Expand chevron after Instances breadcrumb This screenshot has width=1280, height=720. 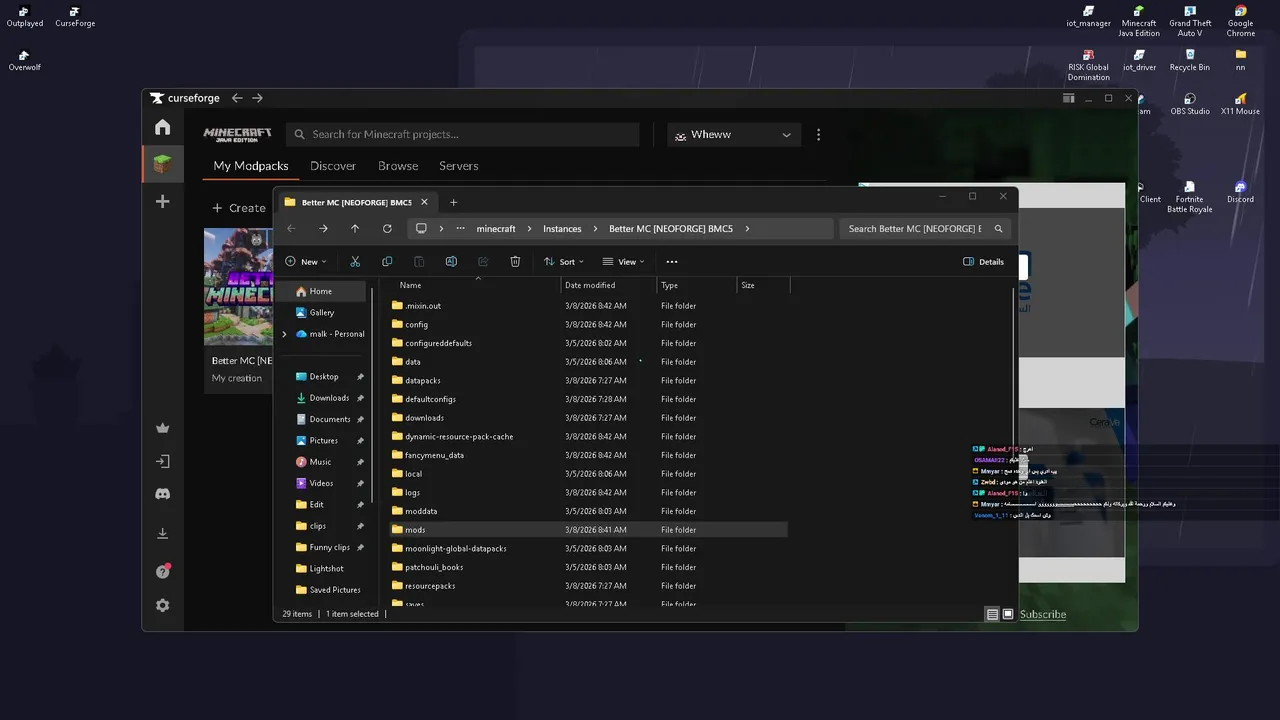pos(595,228)
